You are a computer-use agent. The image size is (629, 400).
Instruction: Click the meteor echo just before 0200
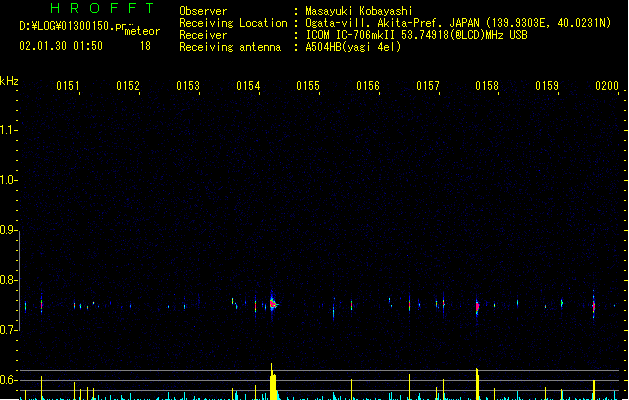(594, 306)
